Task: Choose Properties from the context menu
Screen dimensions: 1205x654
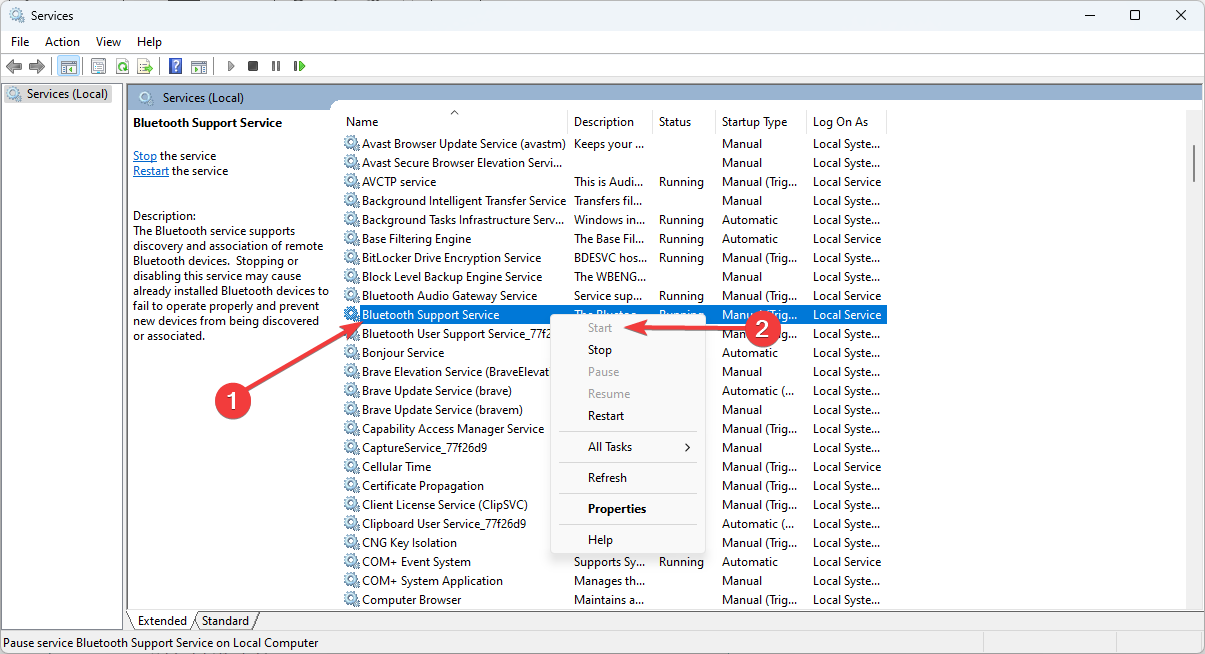Action: click(617, 509)
